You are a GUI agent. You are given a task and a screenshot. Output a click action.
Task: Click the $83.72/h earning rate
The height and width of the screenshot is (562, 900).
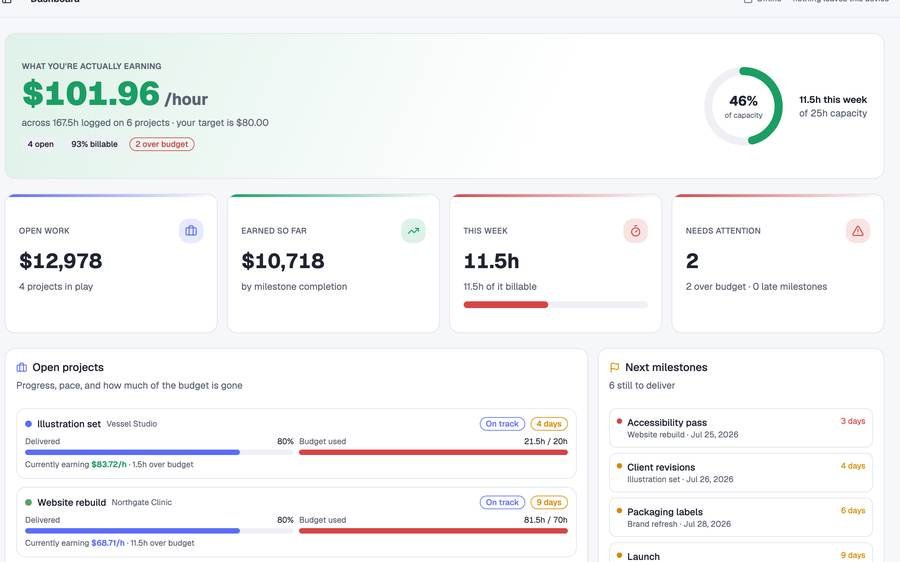(109, 464)
